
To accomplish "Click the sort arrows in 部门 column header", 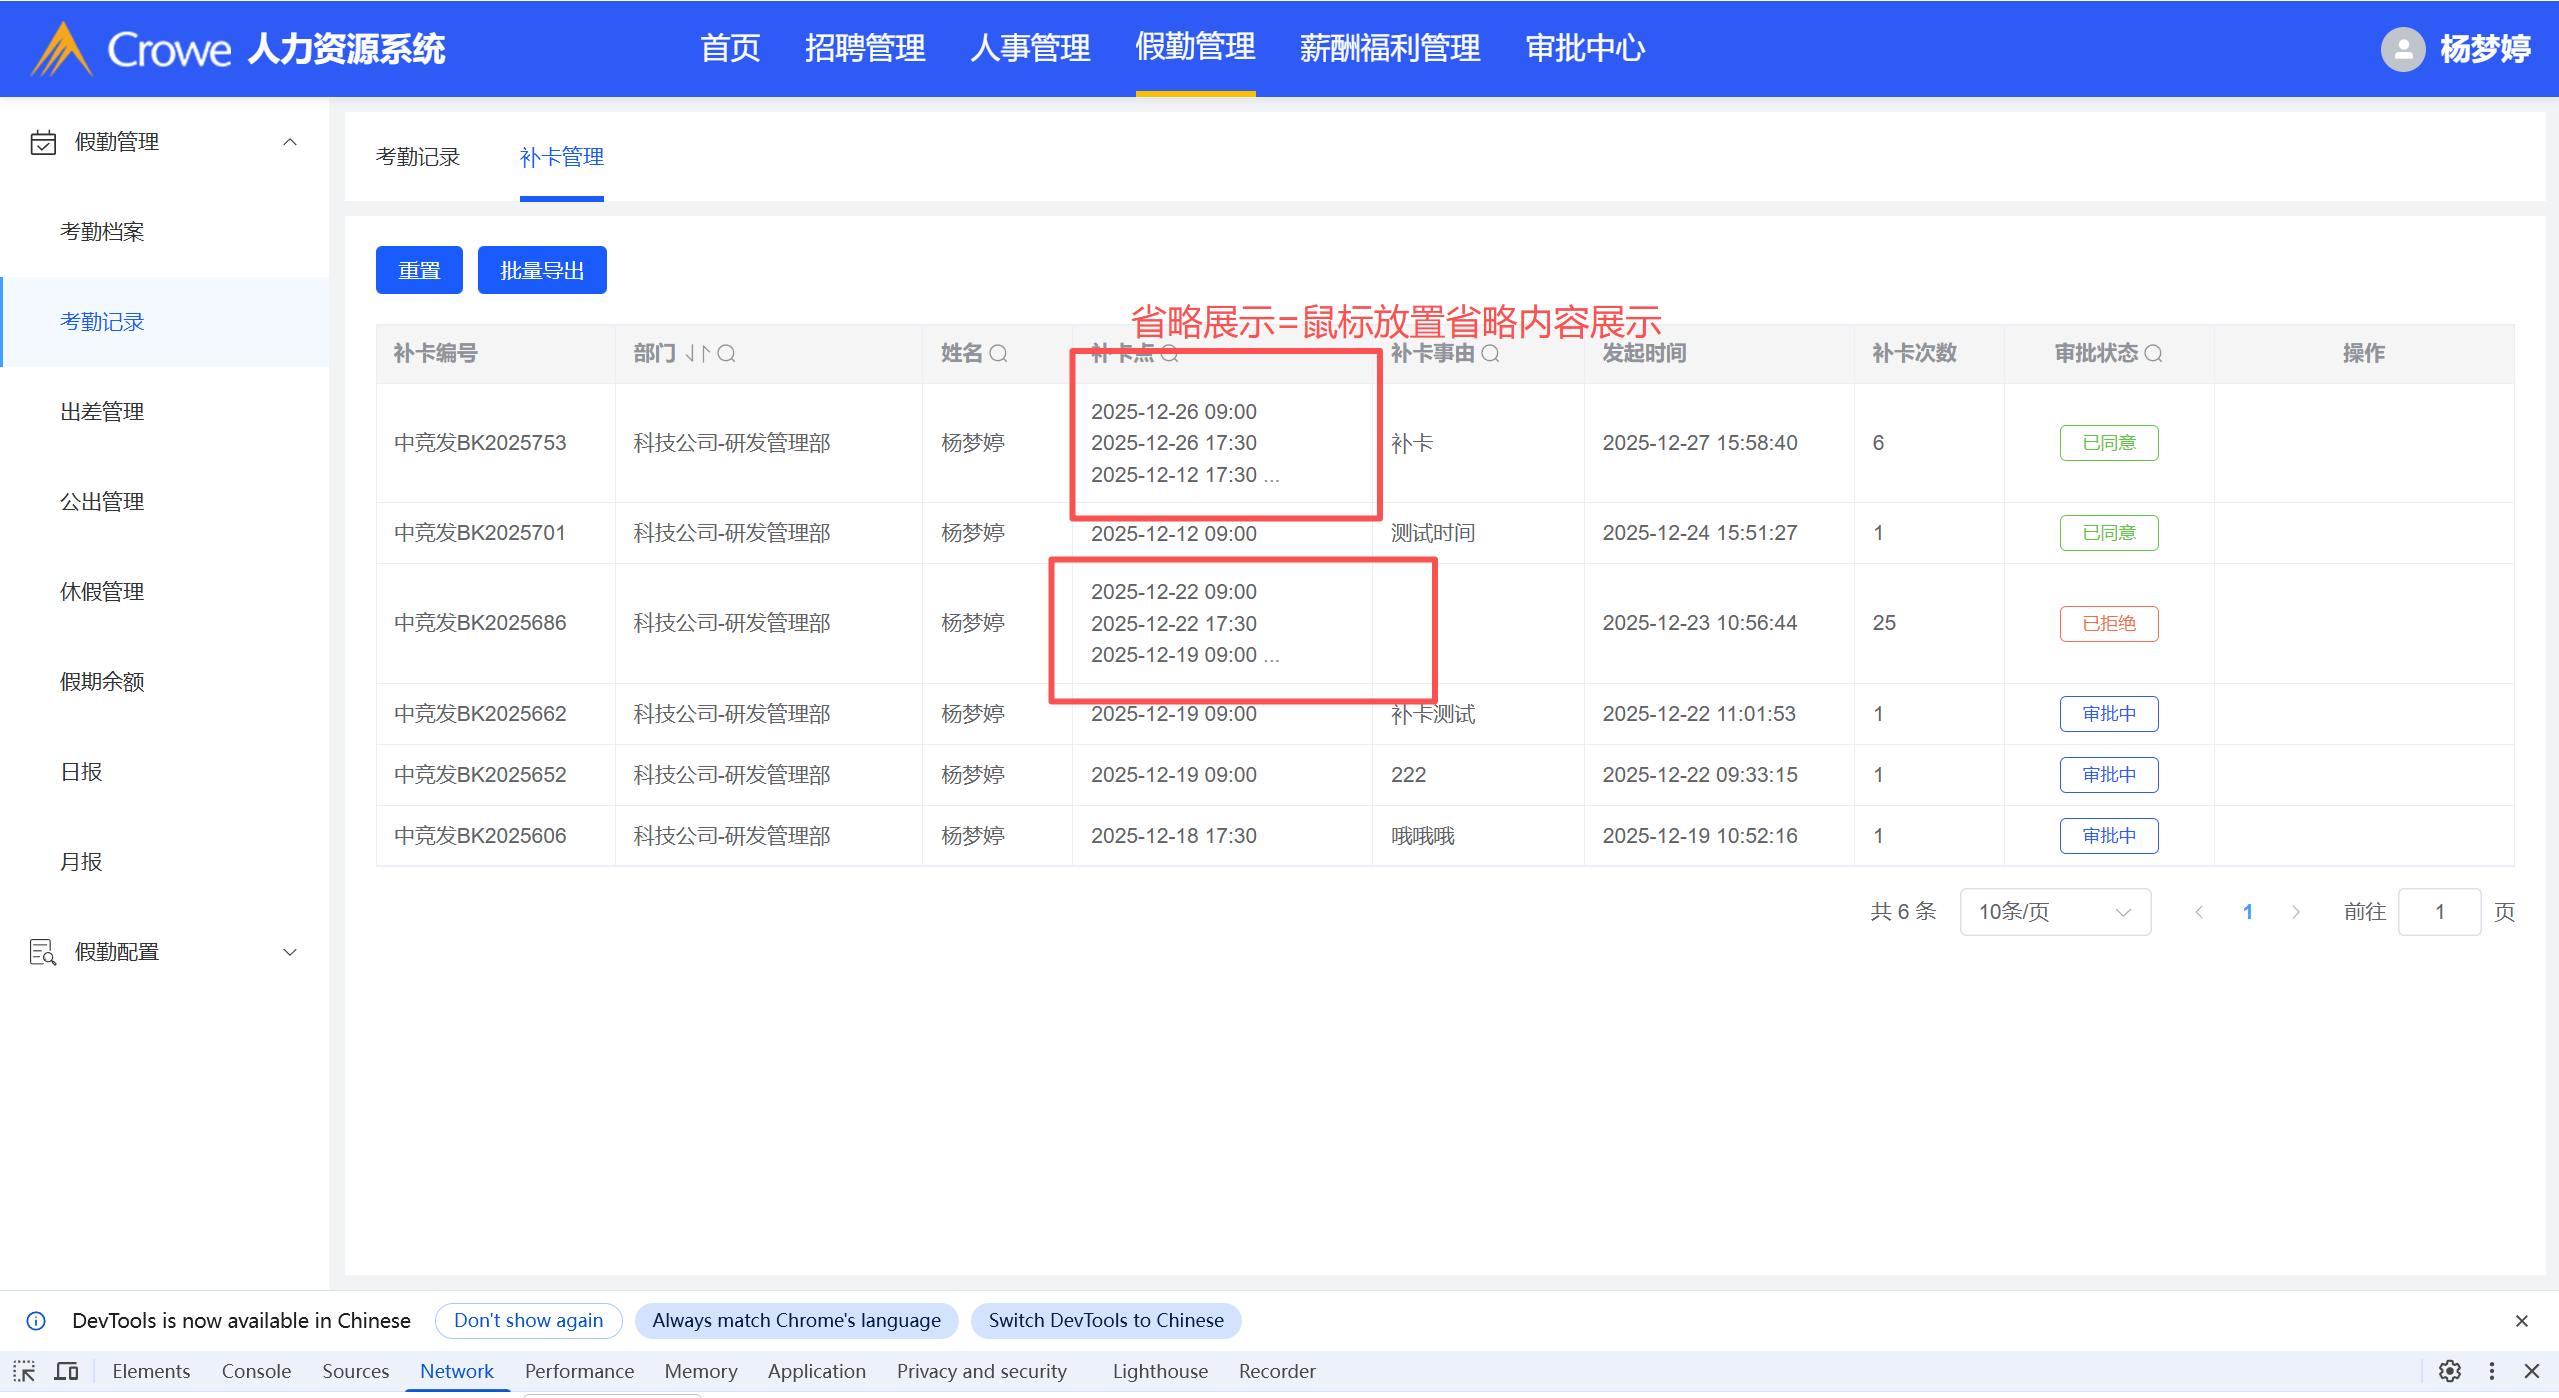I will point(697,353).
